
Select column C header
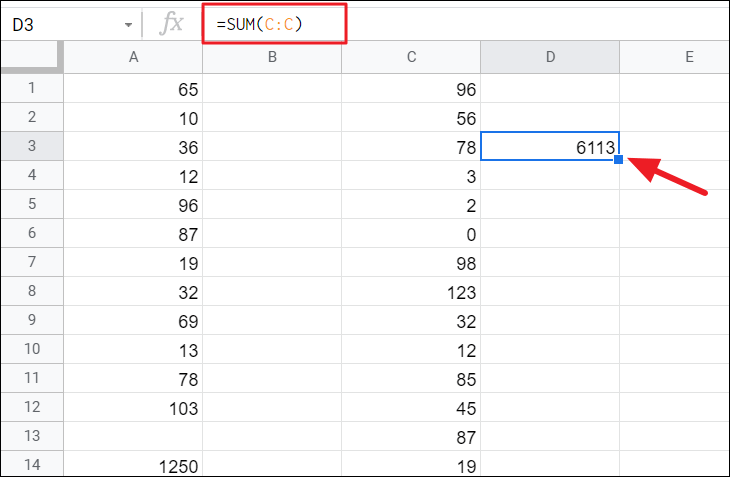pyautogui.click(x=411, y=58)
